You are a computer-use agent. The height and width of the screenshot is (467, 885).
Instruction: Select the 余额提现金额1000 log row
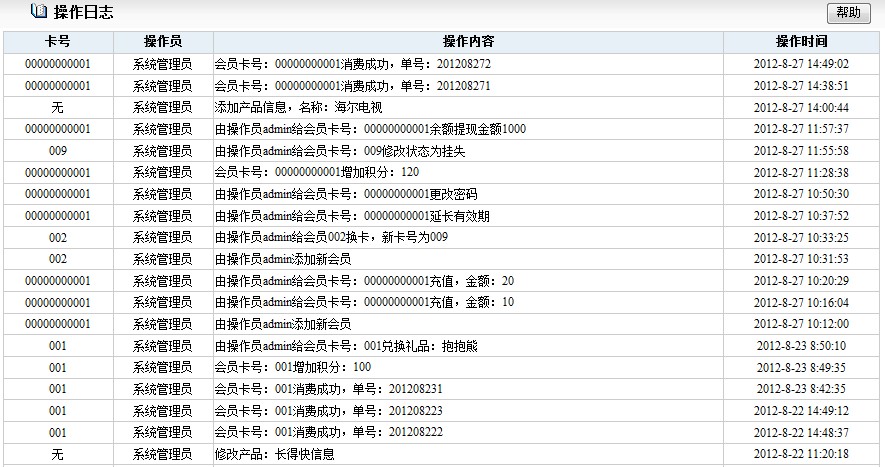coord(370,129)
